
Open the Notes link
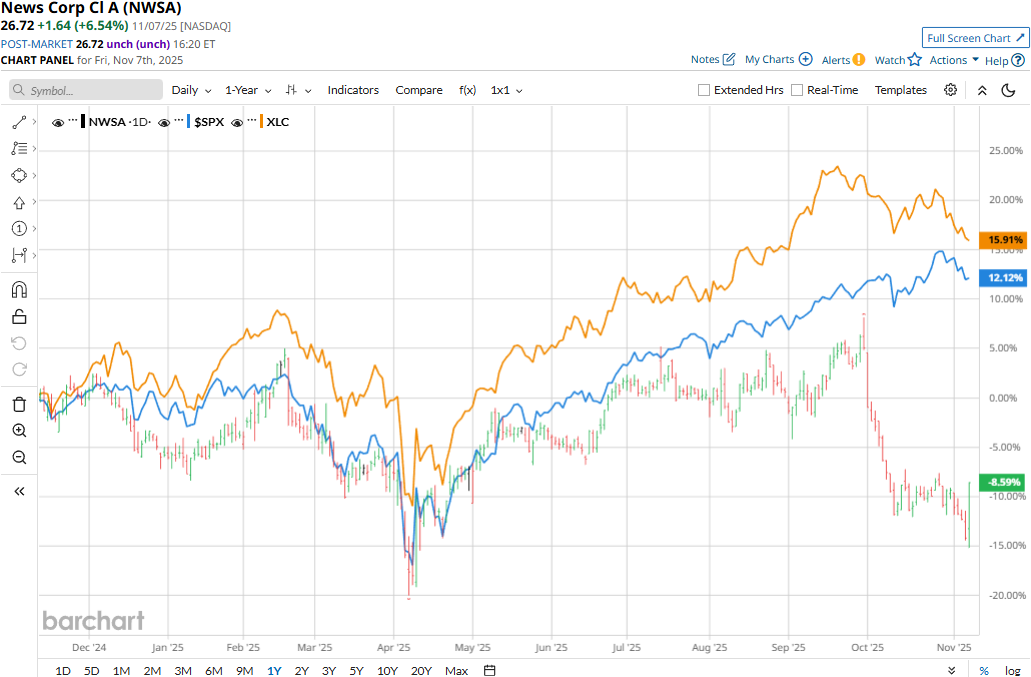pyautogui.click(x=705, y=59)
